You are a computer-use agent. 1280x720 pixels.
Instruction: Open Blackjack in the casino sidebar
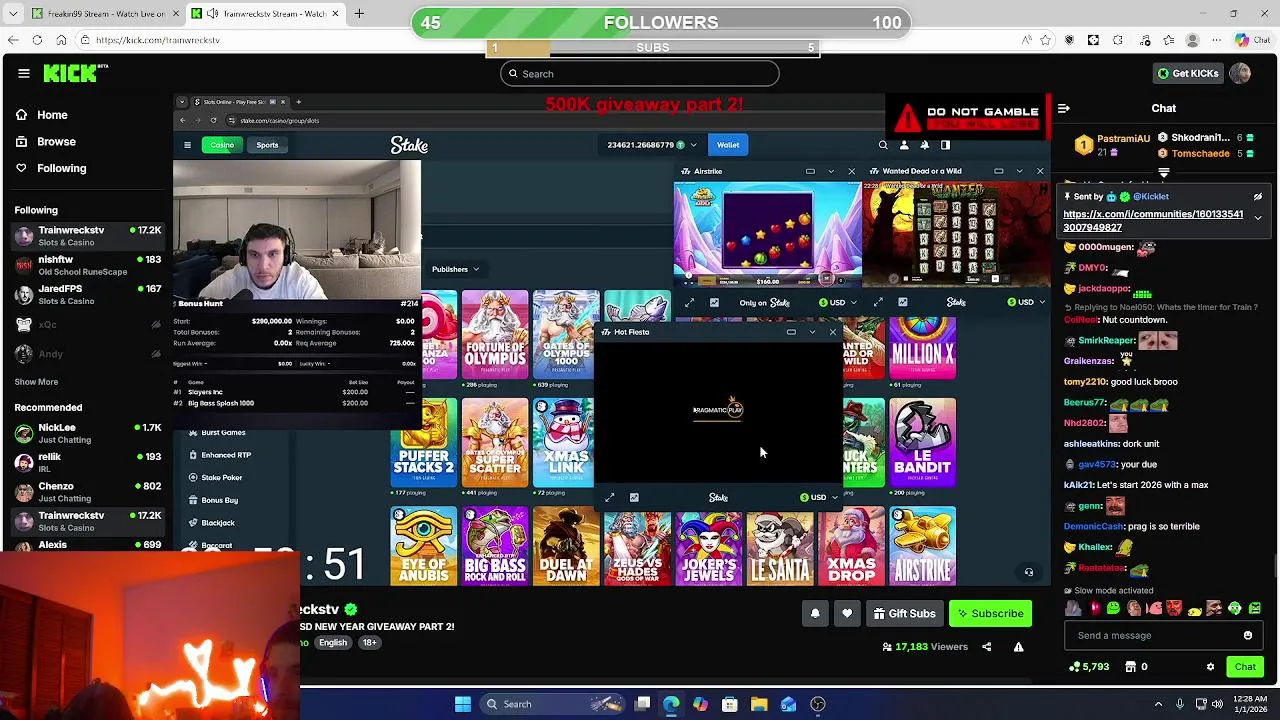(x=217, y=523)
